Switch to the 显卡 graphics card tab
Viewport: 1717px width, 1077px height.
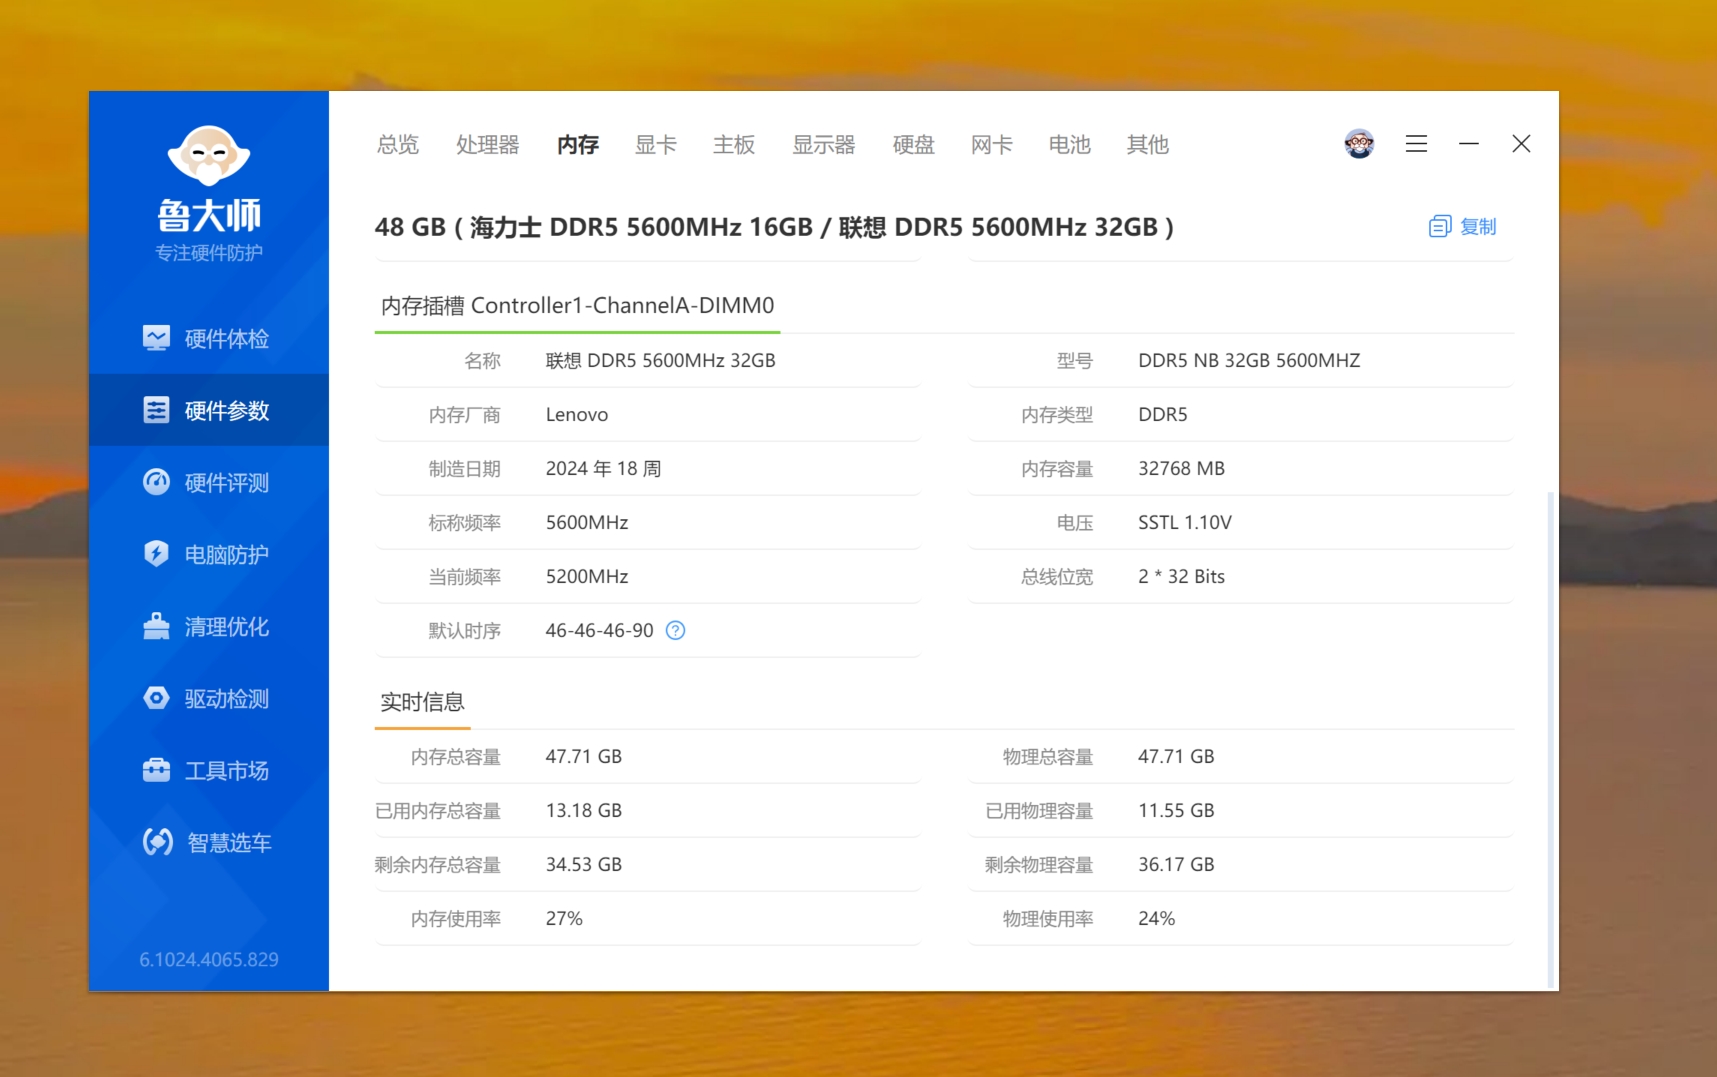click(x=656, y=145)
